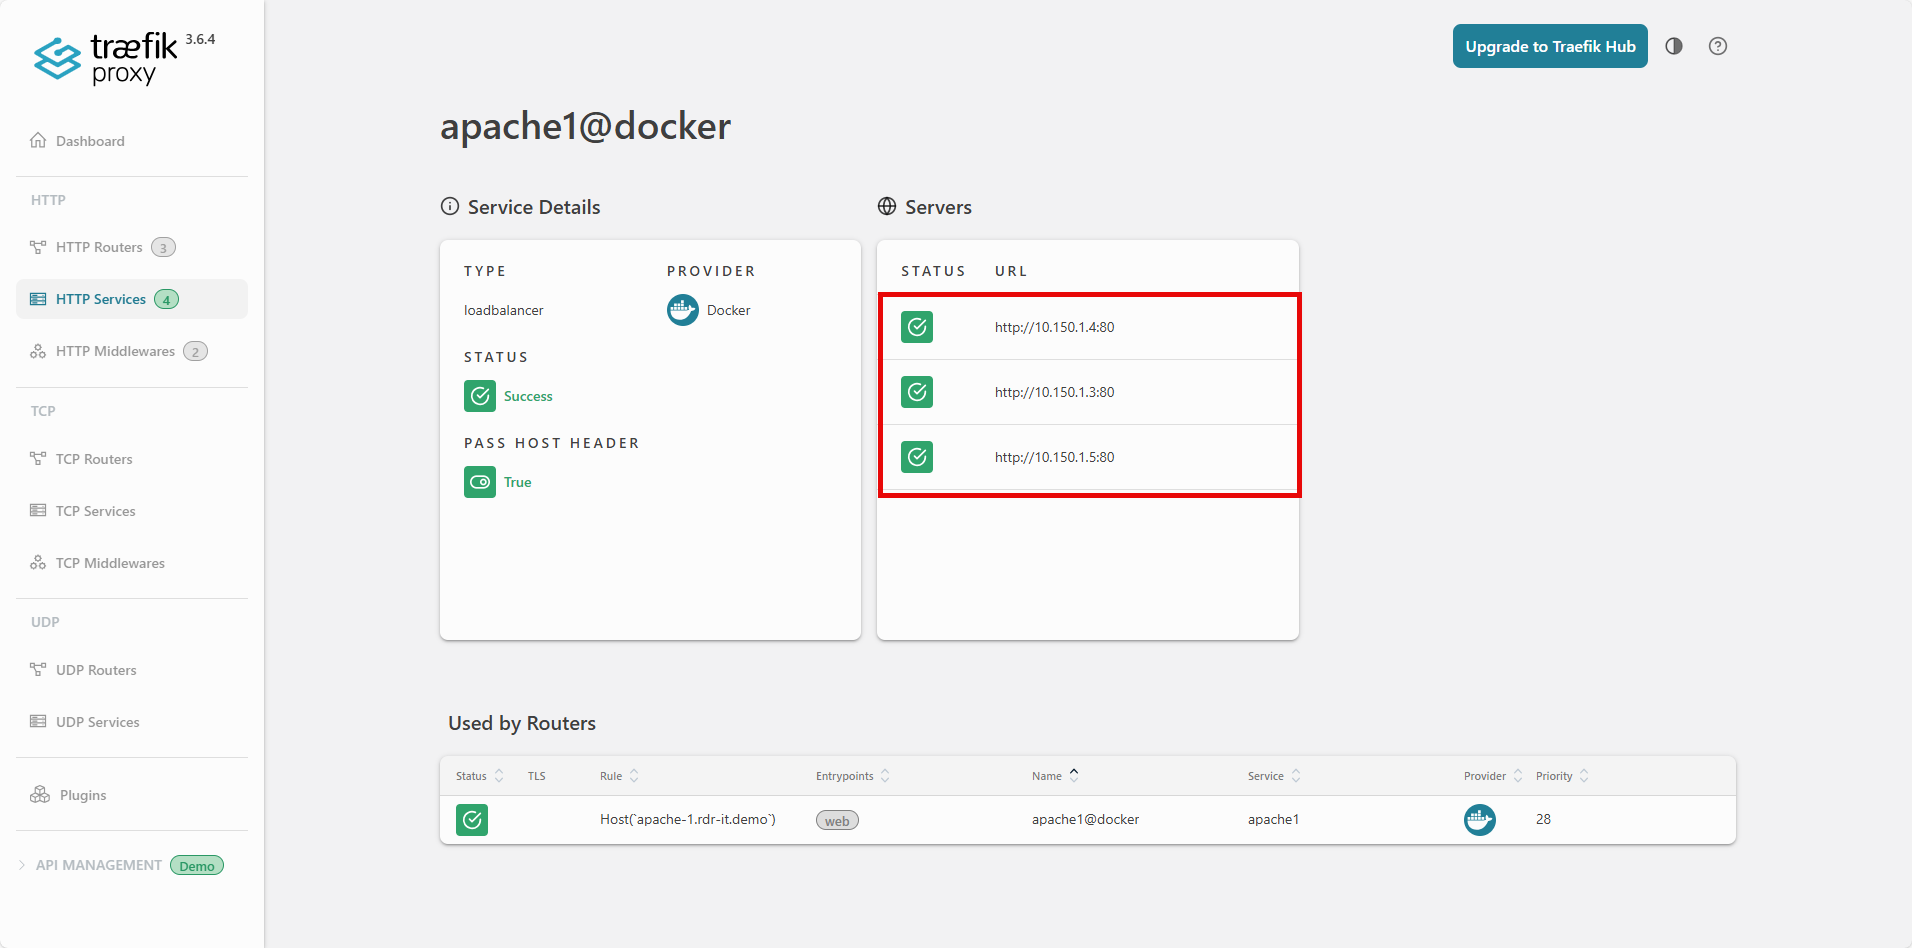Click status icon for server 10.150.1.5:80
Viewport: 1912px width, 948px height.
pos(916,457)
